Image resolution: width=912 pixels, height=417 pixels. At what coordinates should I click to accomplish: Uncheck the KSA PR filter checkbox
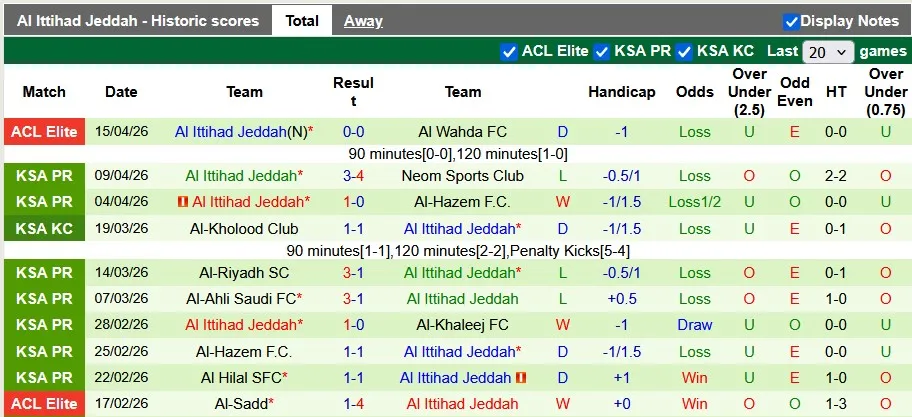click(x=602, y=51)
